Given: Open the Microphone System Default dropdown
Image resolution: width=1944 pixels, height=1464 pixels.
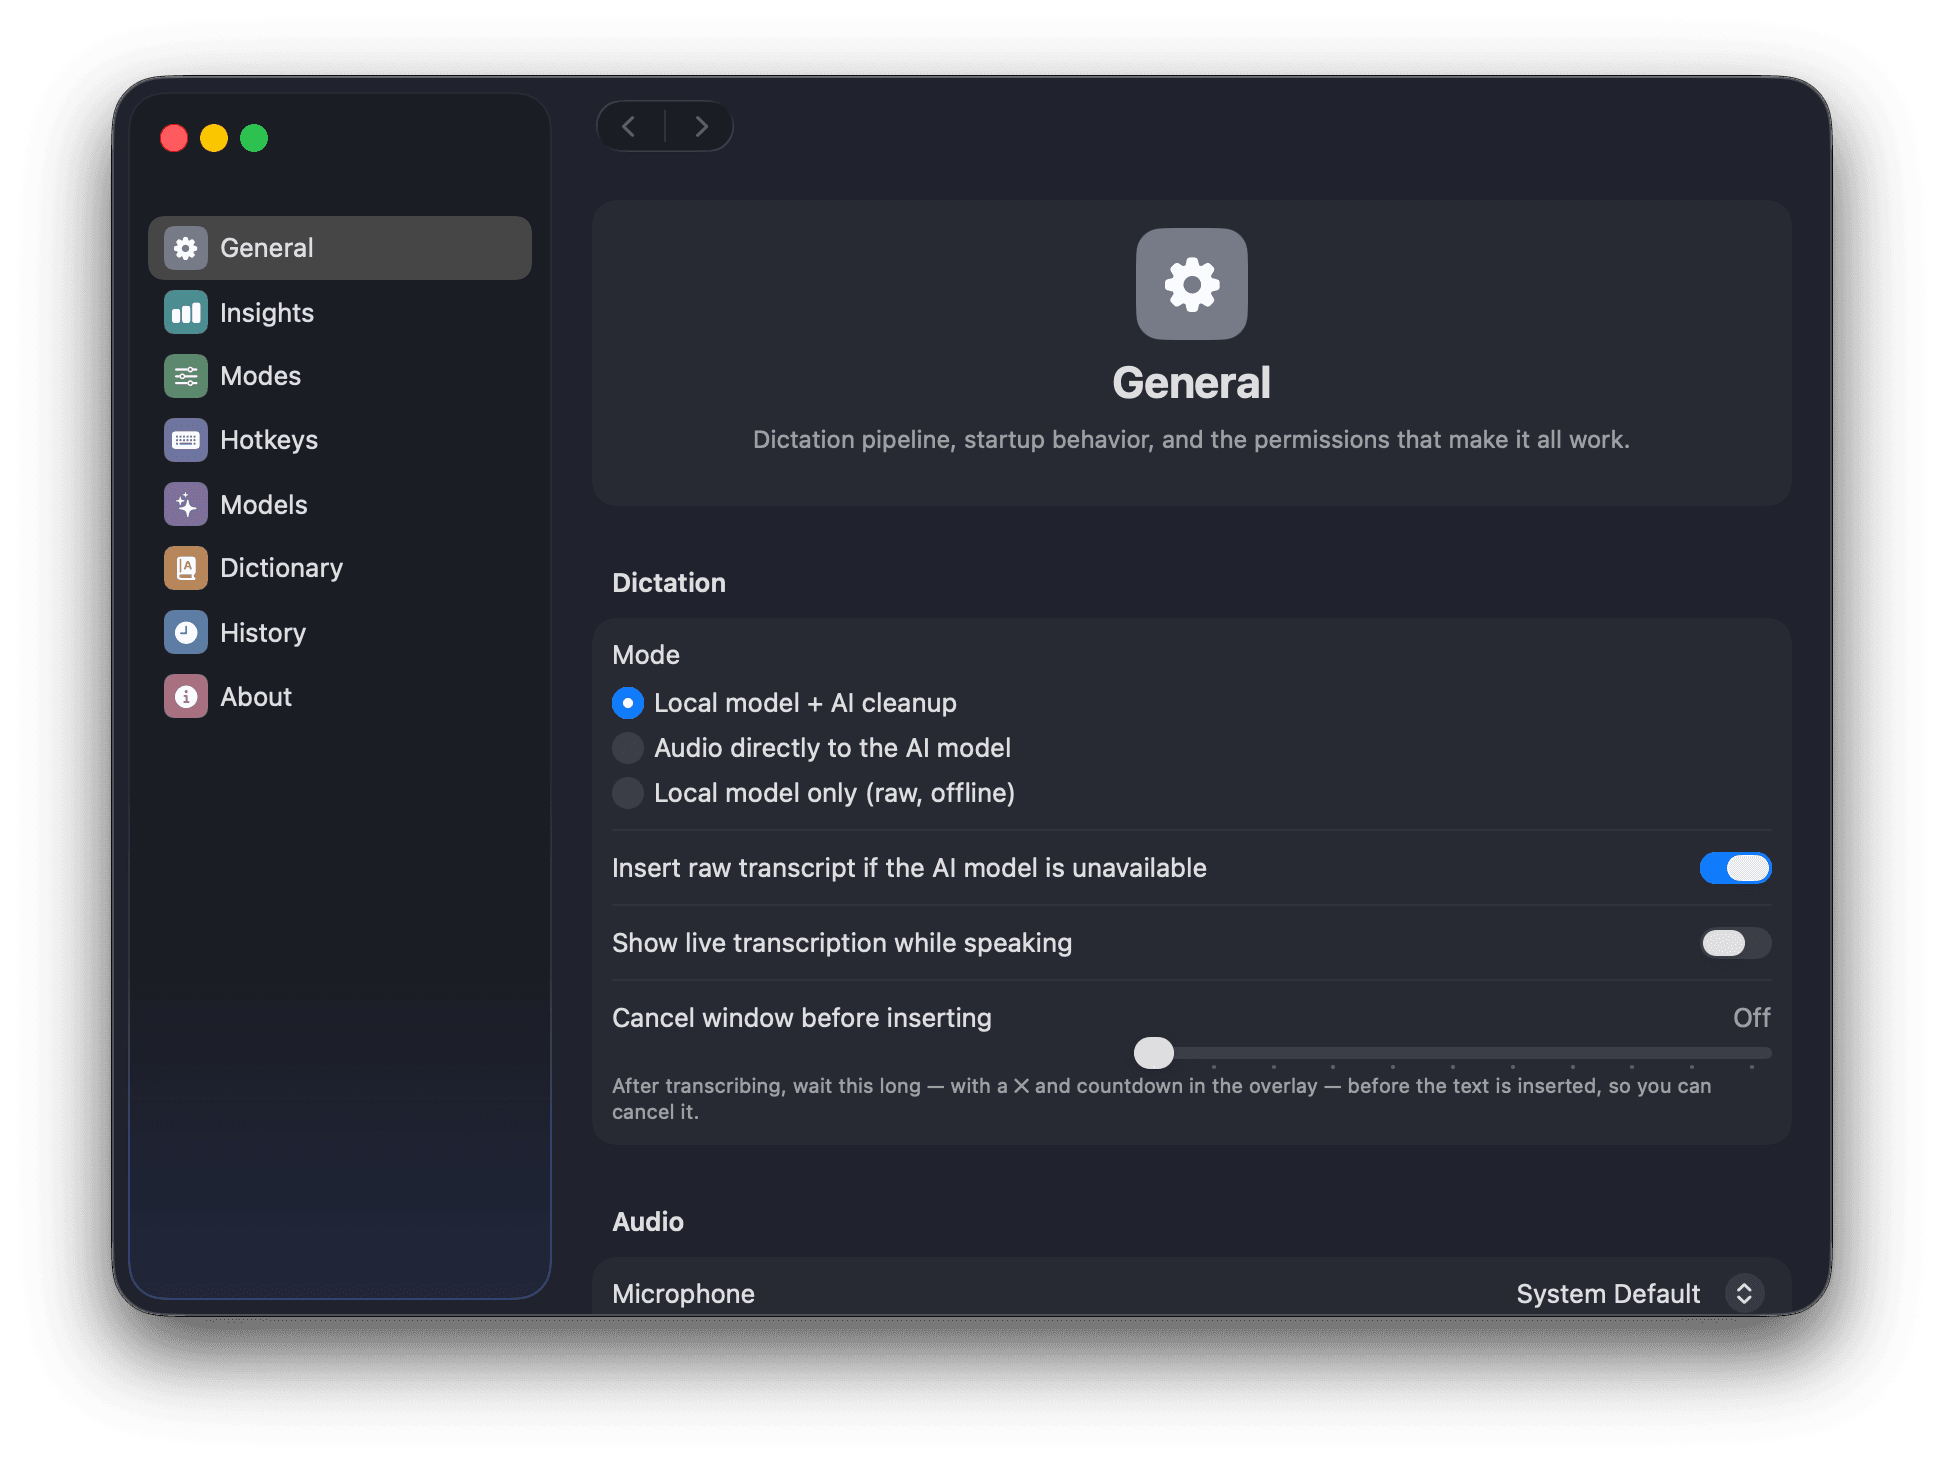Looking at the screenshot, I should 1640,1293.
